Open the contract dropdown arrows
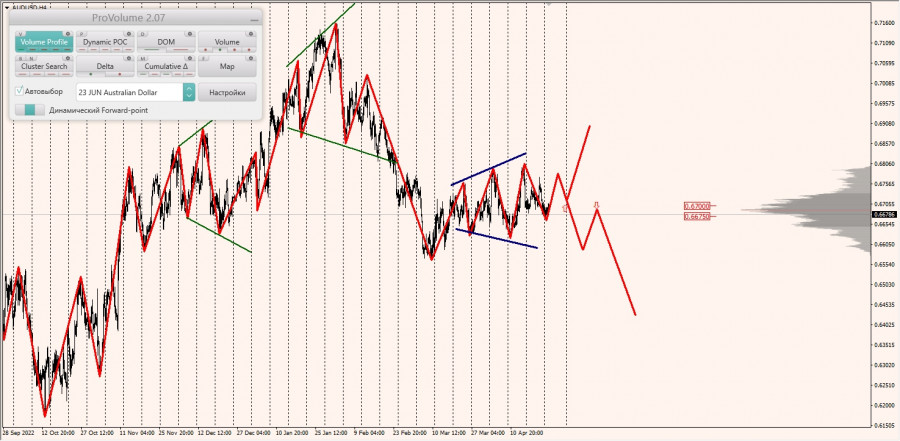The height and width of the screenshot is (441, 900). 189,92
